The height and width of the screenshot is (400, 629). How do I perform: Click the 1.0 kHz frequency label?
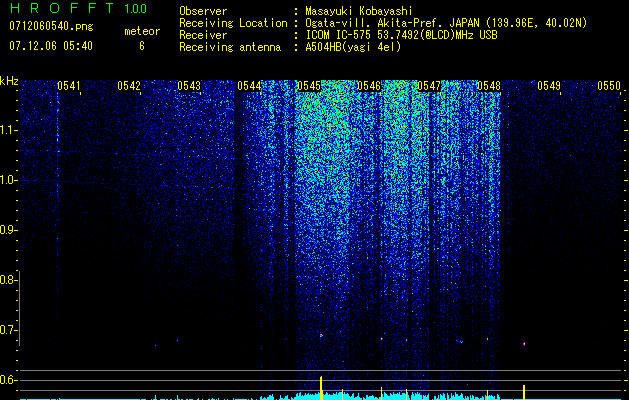point(8,180)
